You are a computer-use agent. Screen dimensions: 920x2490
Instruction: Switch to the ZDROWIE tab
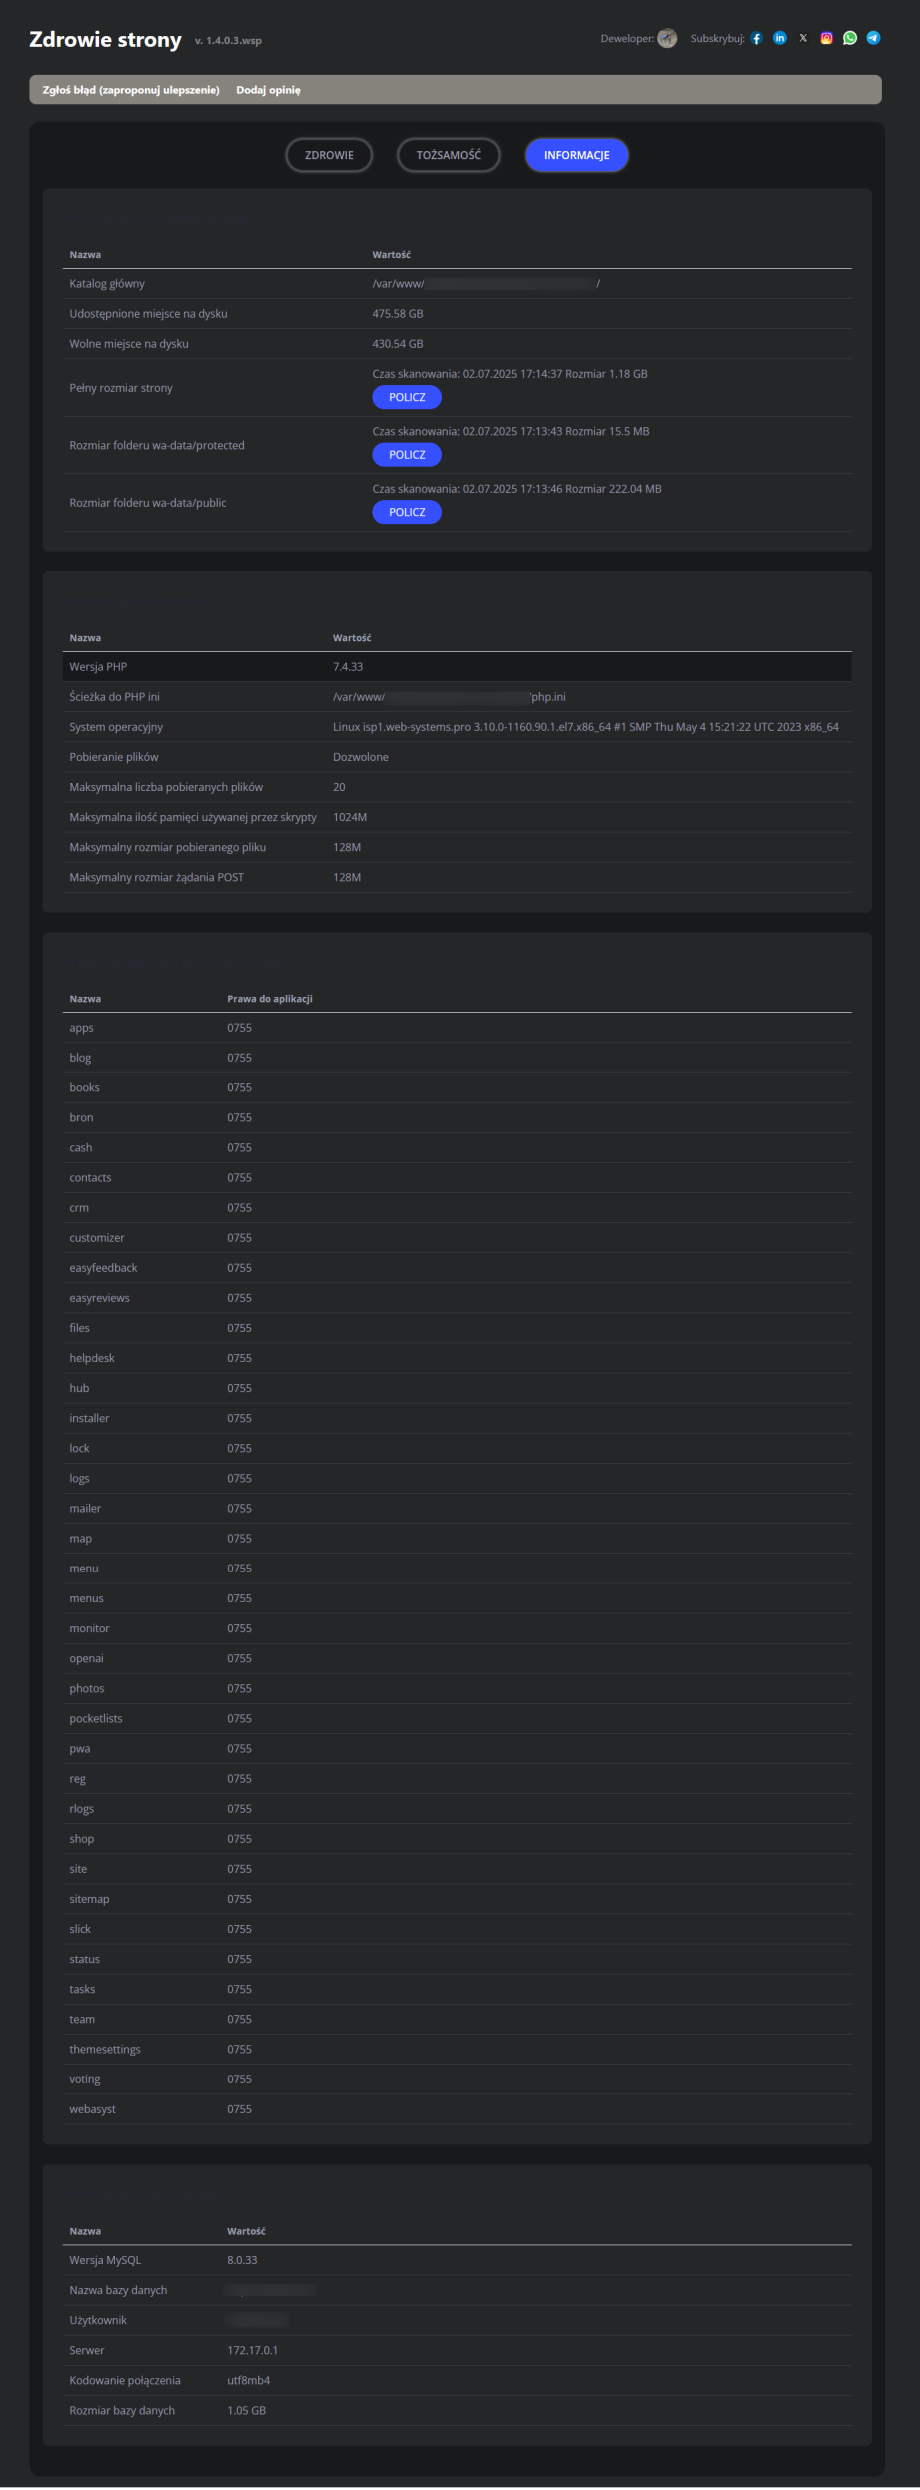pyautogui.click(x=329, y=155)
